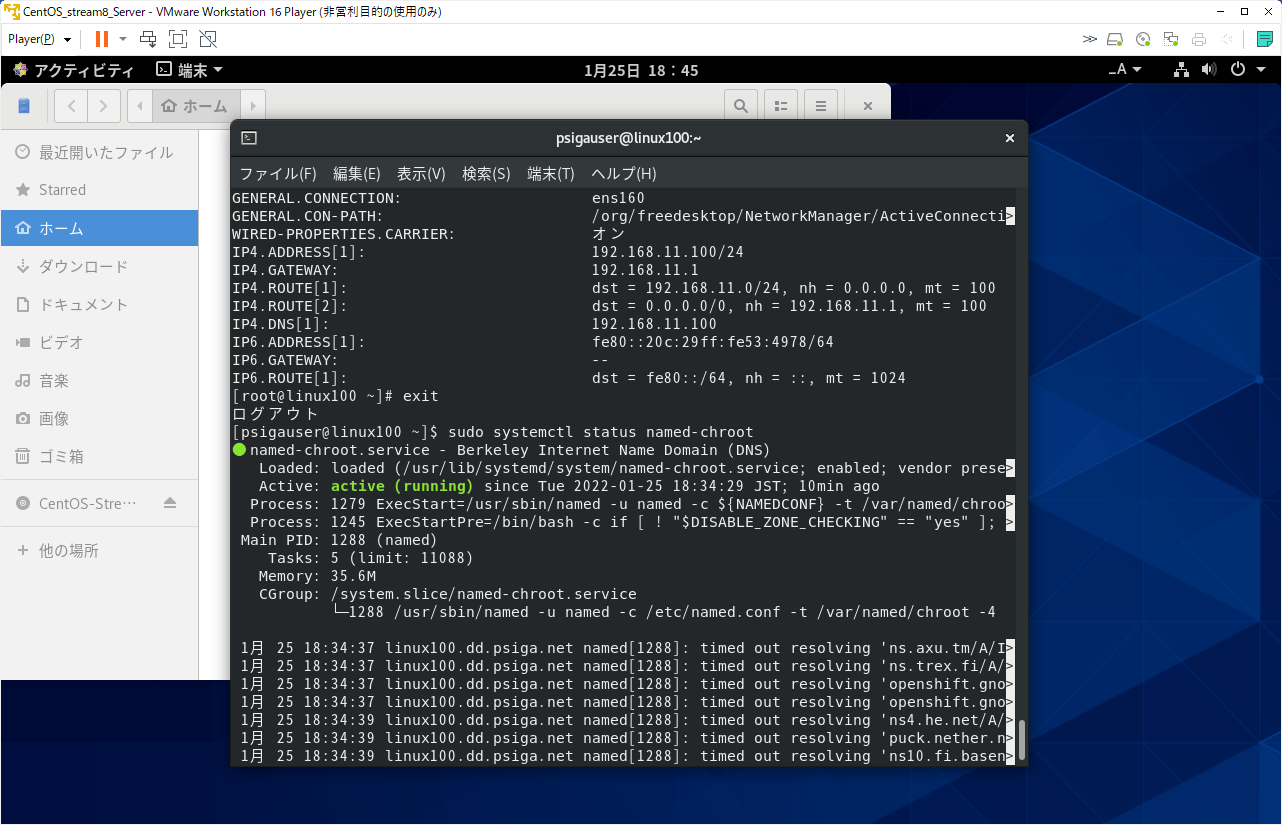Click the アクティビティ button
Screen dimensions: 1282x825
[x=73, y=70]
